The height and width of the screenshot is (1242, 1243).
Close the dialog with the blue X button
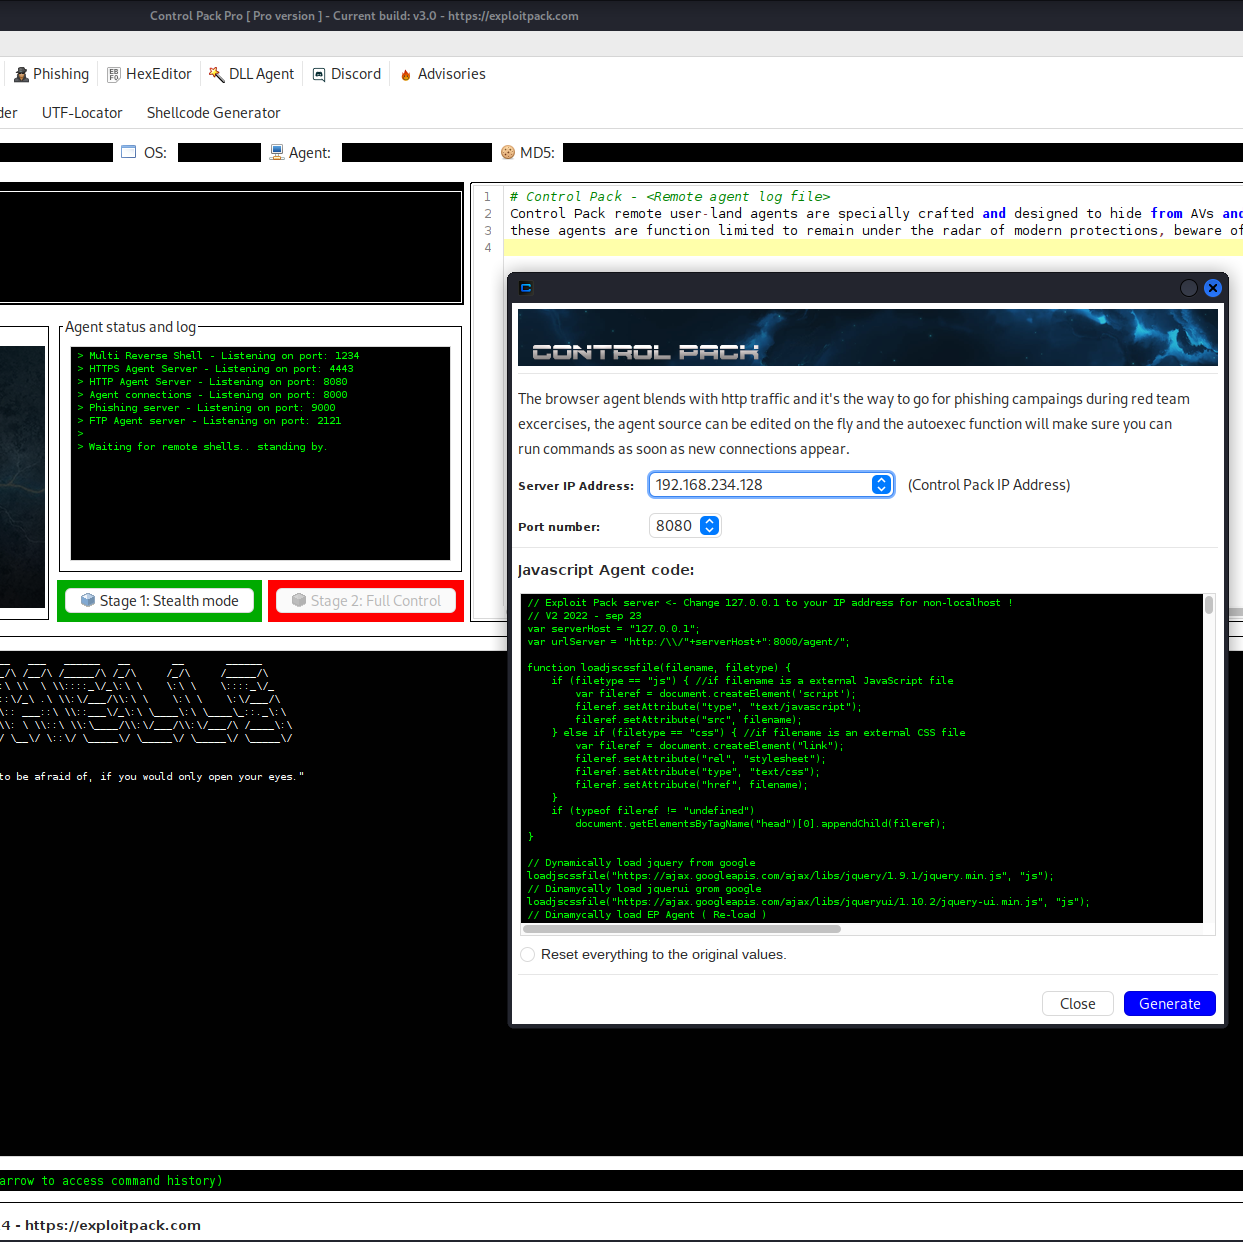pos(1213,288)
